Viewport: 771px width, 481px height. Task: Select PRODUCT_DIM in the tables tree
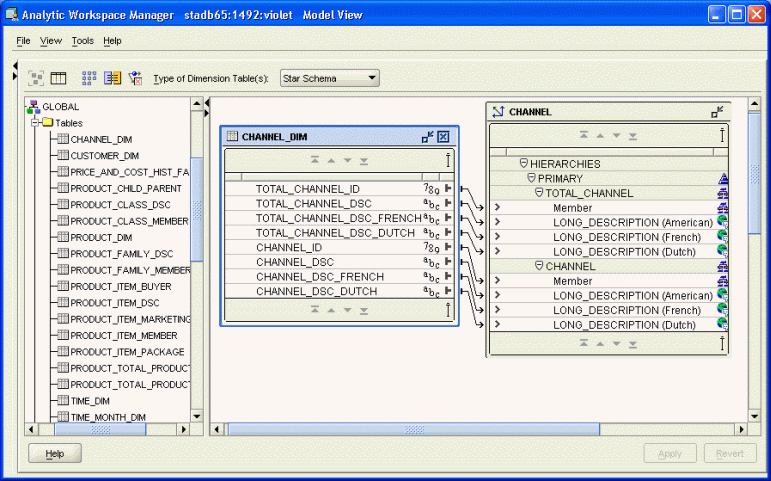pos(101,238)
